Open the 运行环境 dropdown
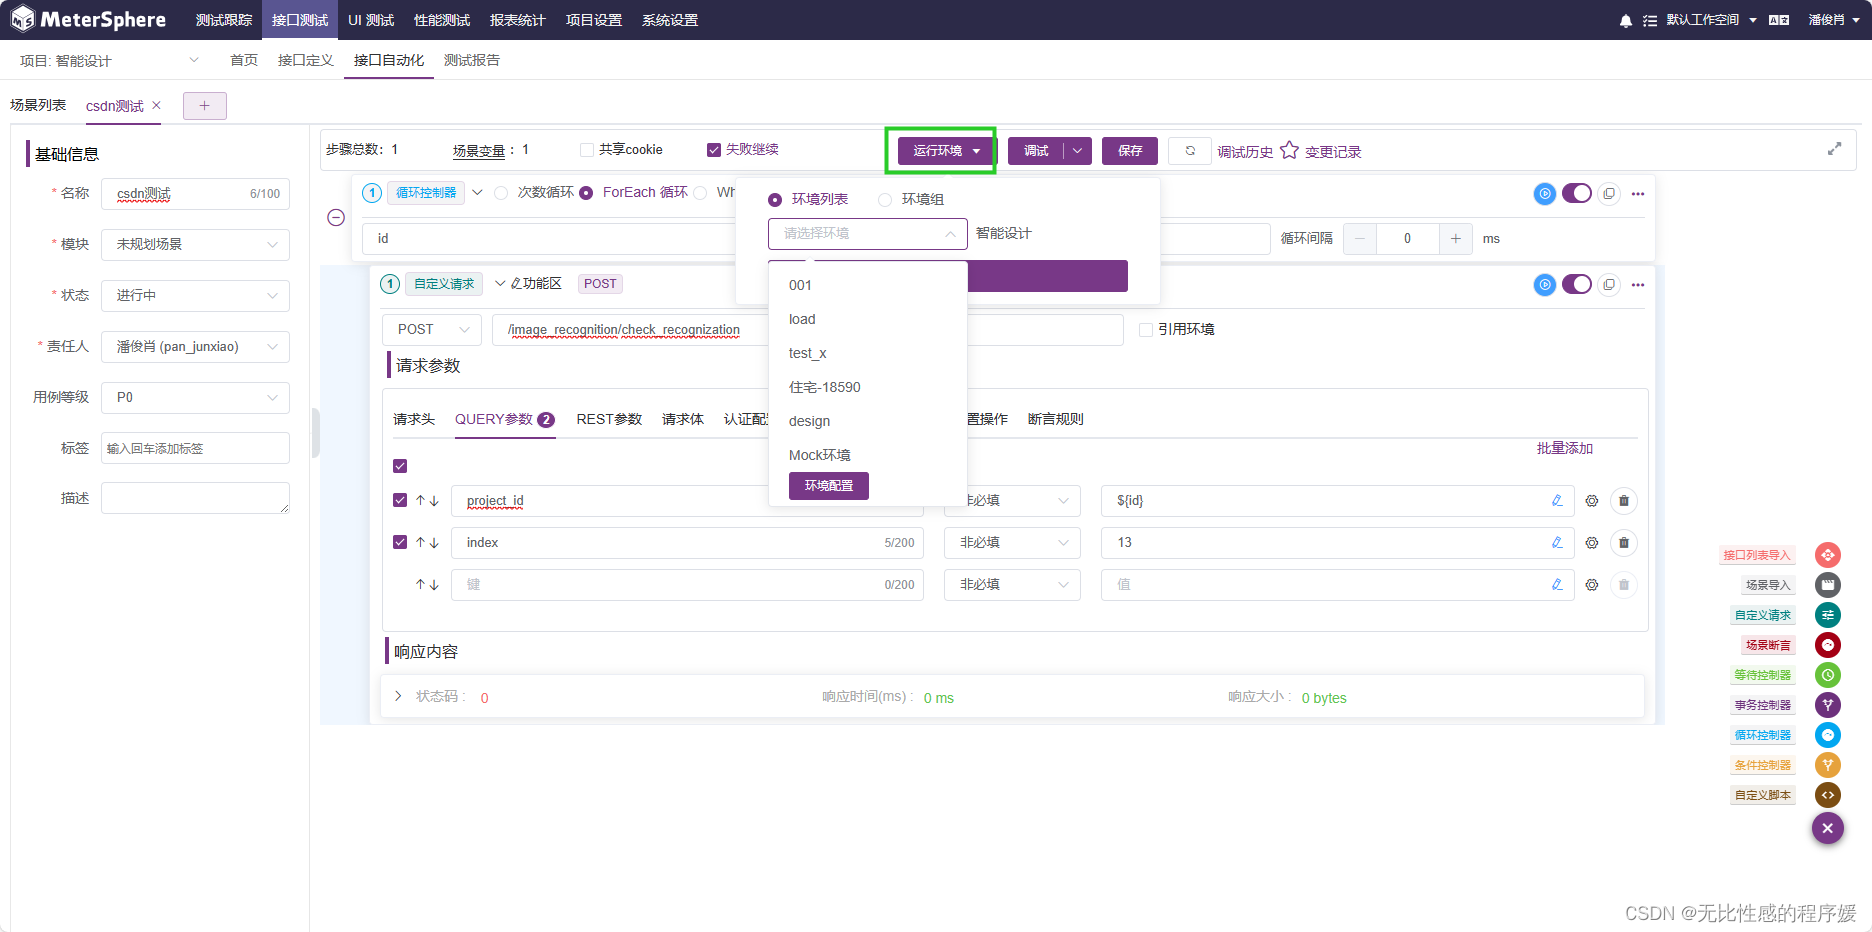The image size is (1872, 932). tap(946, 151)
